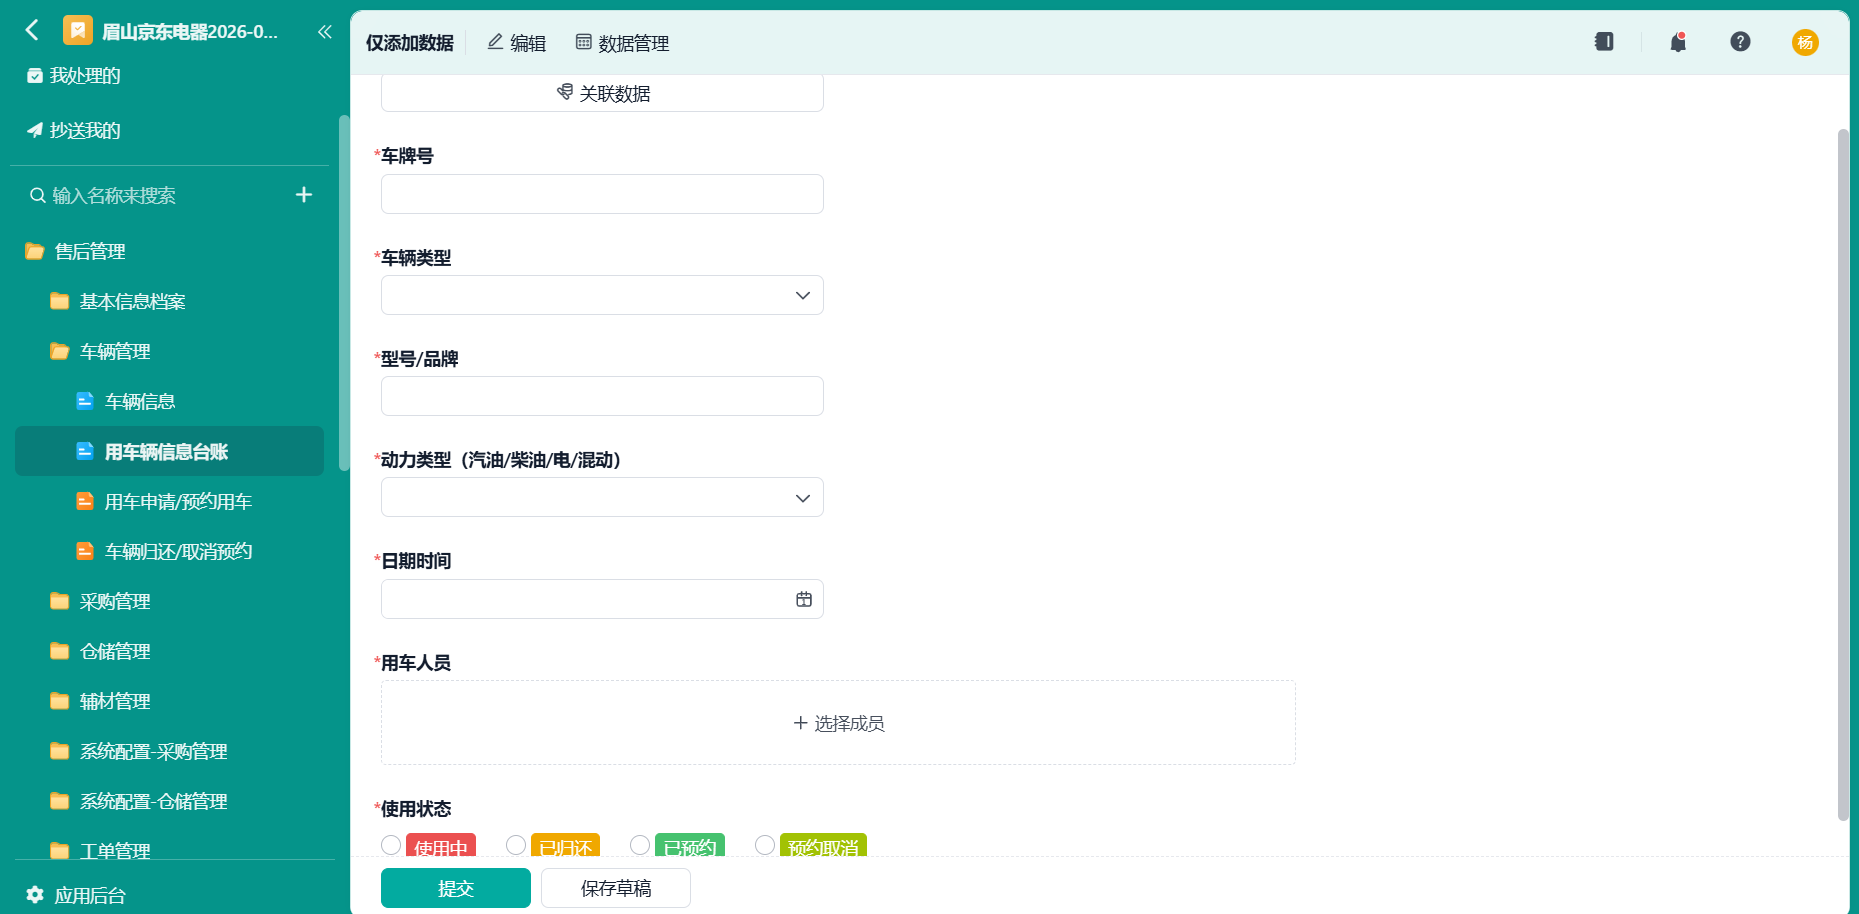This screenshot has width=1859, height=914.
Task: Open 抄送我的 menu item
Action: click(x=85, y=130)
